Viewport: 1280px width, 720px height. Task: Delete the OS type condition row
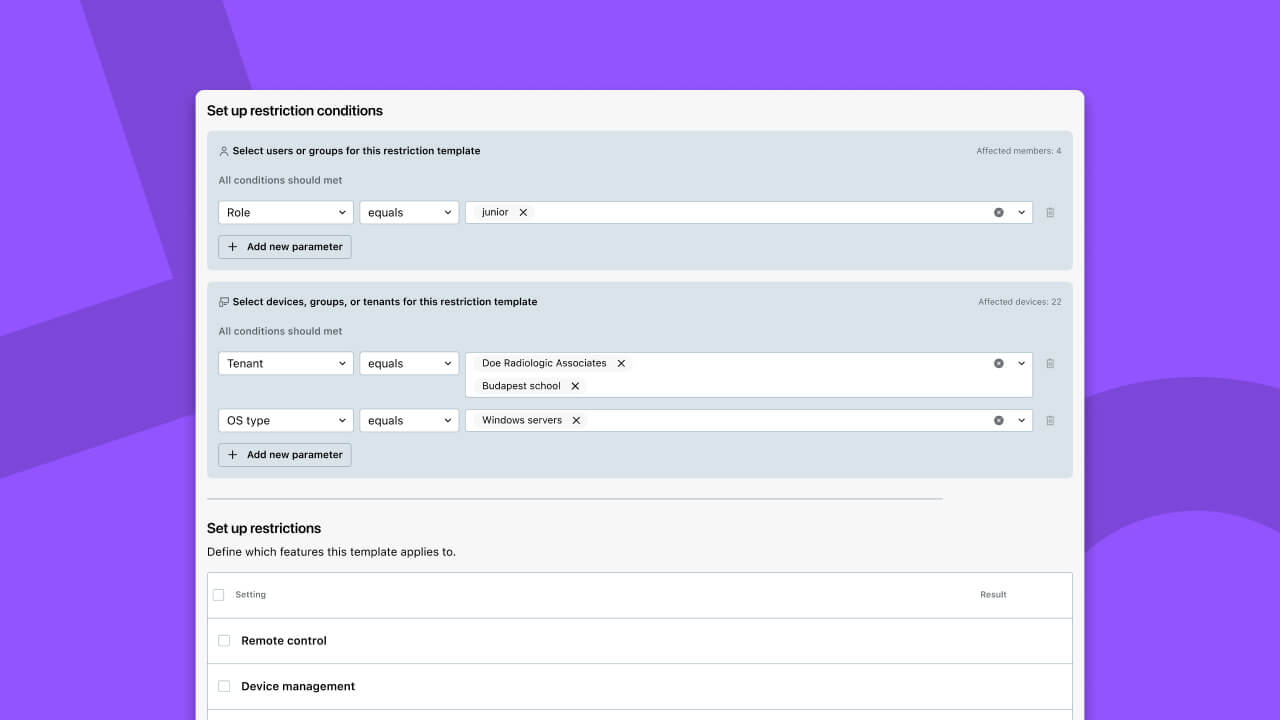(1050, 420)
